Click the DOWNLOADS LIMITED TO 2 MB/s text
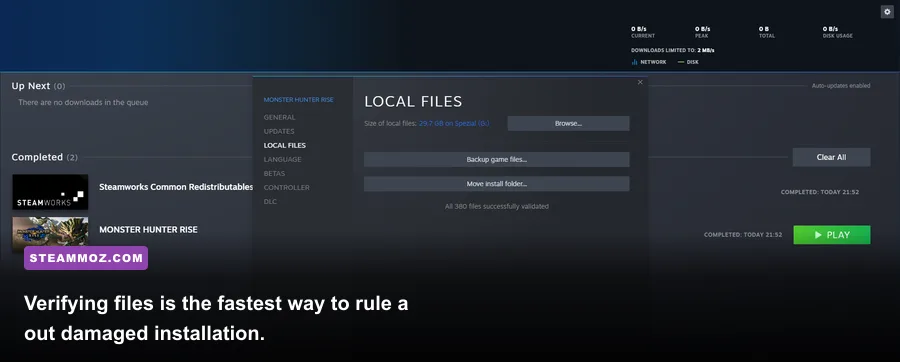Image resolution: width=900 pixels, height=362 pixels. point(673,50)
